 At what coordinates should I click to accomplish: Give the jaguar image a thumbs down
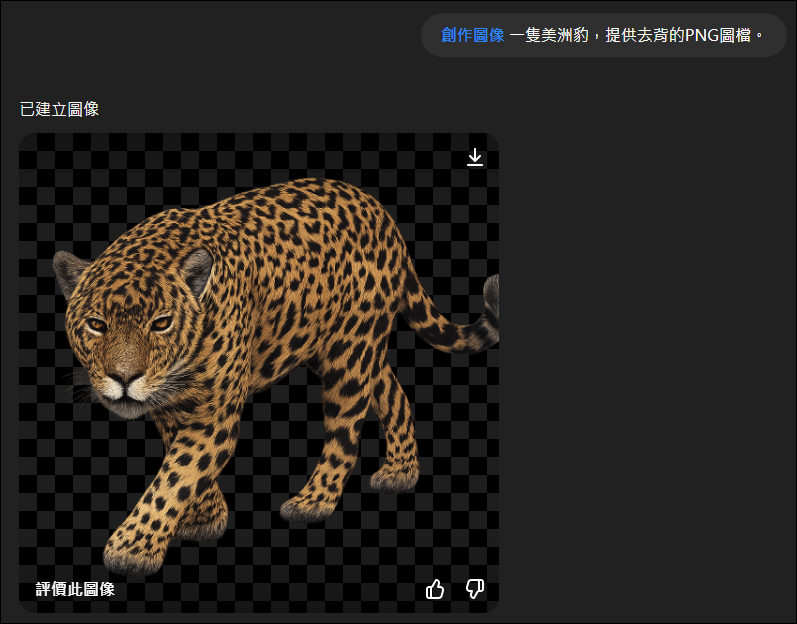pos(475,589)
